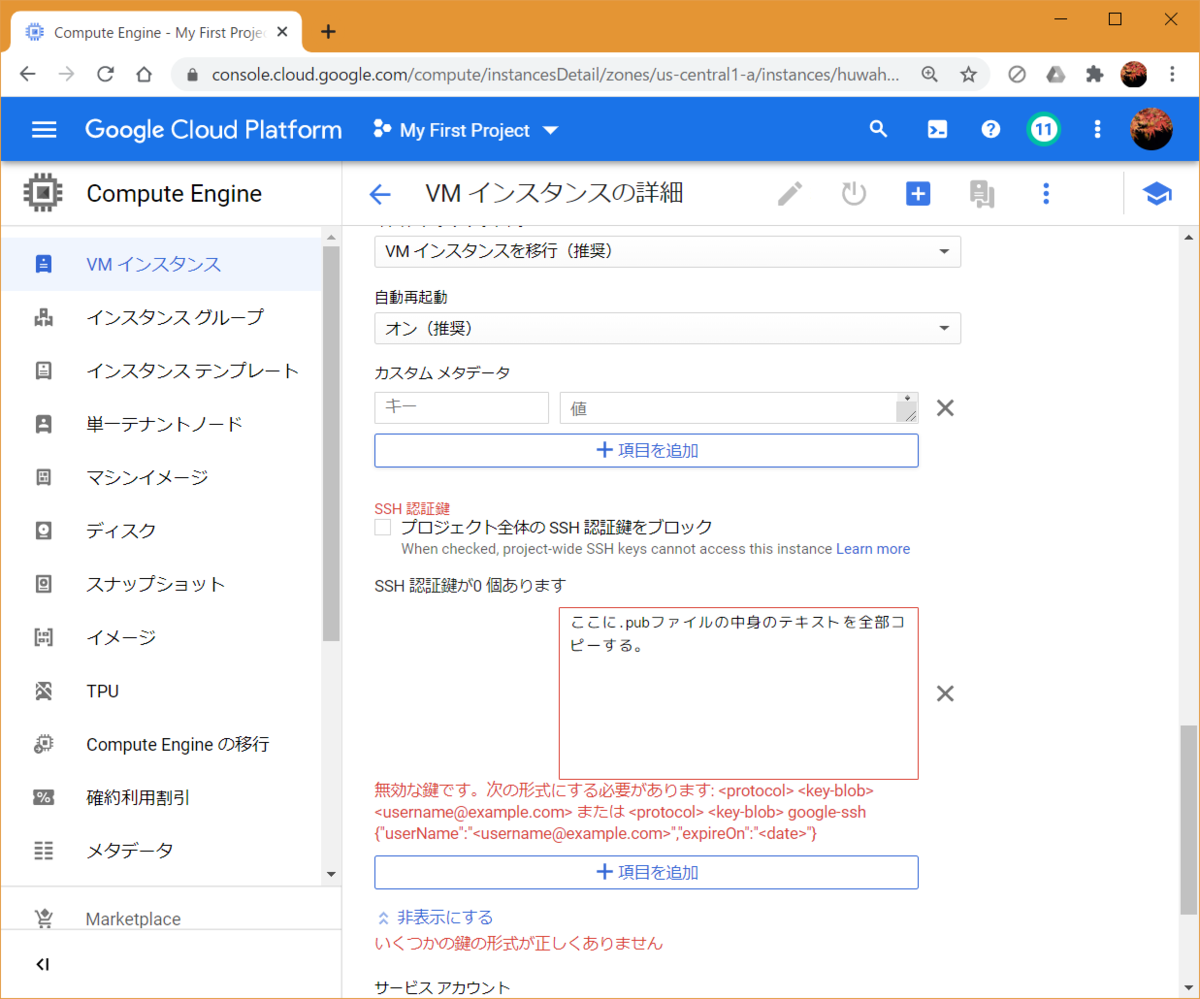The width and height of the screenshot is (1200, 999).
Task: Click the blue create-similar plus icon
Action: tap(918, 194)
